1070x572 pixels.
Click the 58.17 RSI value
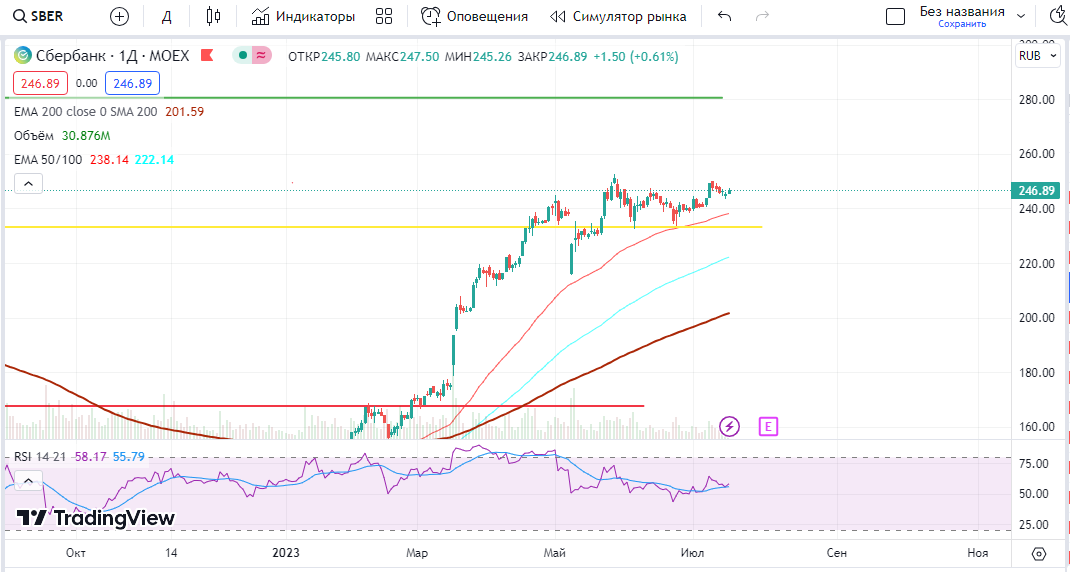(x=89, y=457)
